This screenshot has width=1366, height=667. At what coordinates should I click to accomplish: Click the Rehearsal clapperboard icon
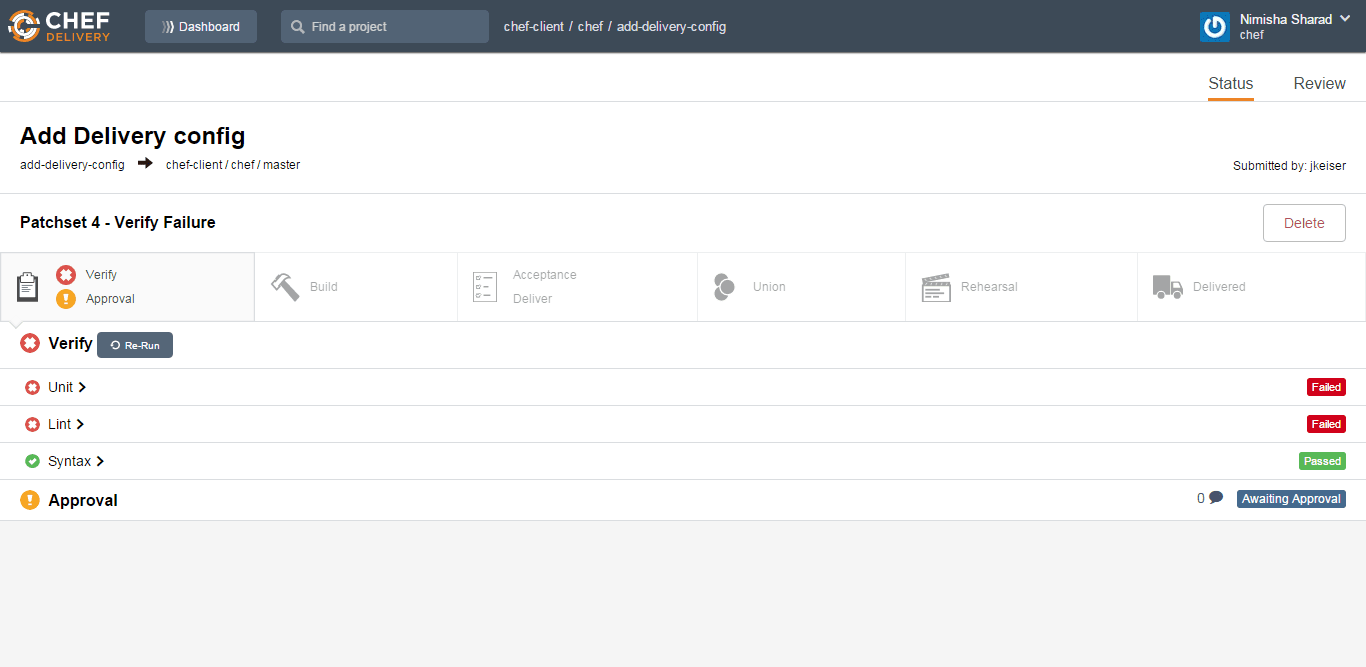[x=935, y=287]
